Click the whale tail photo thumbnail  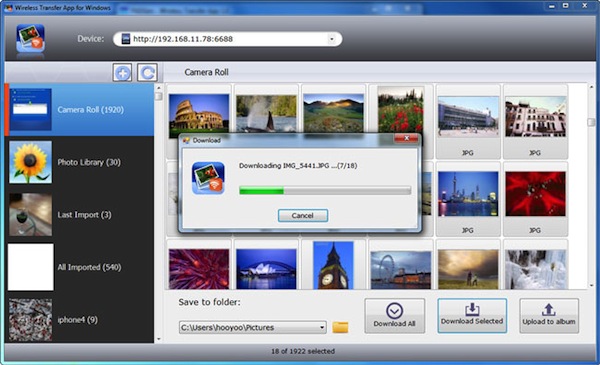pyautogui.click(x=266, y=113)
